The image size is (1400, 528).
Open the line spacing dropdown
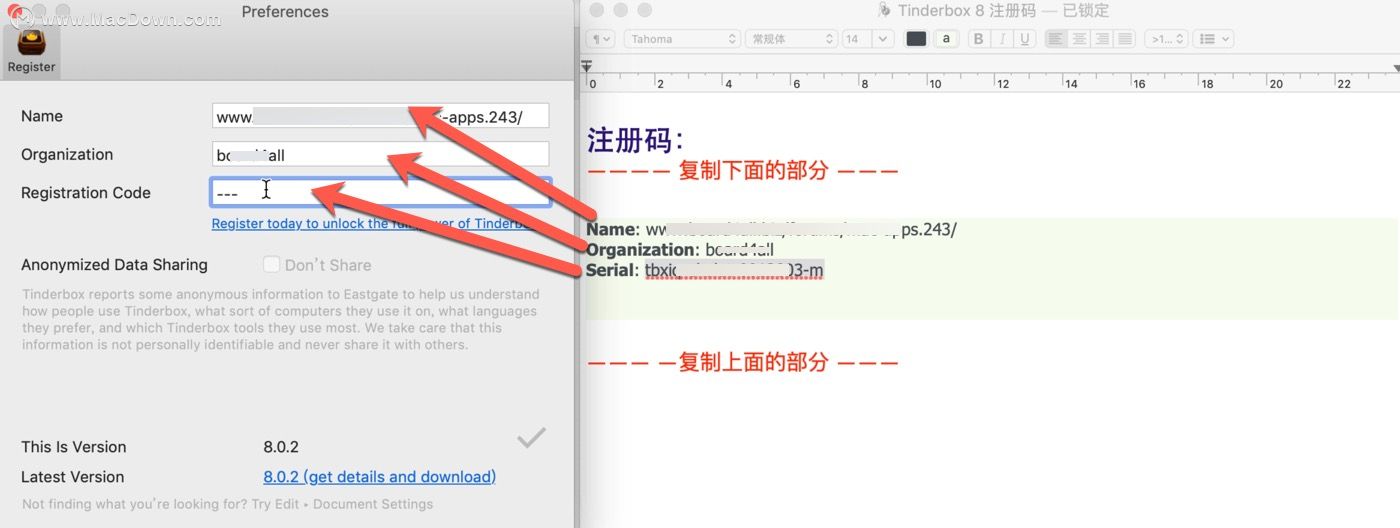pyautogui.click(x=1166, y=39)
